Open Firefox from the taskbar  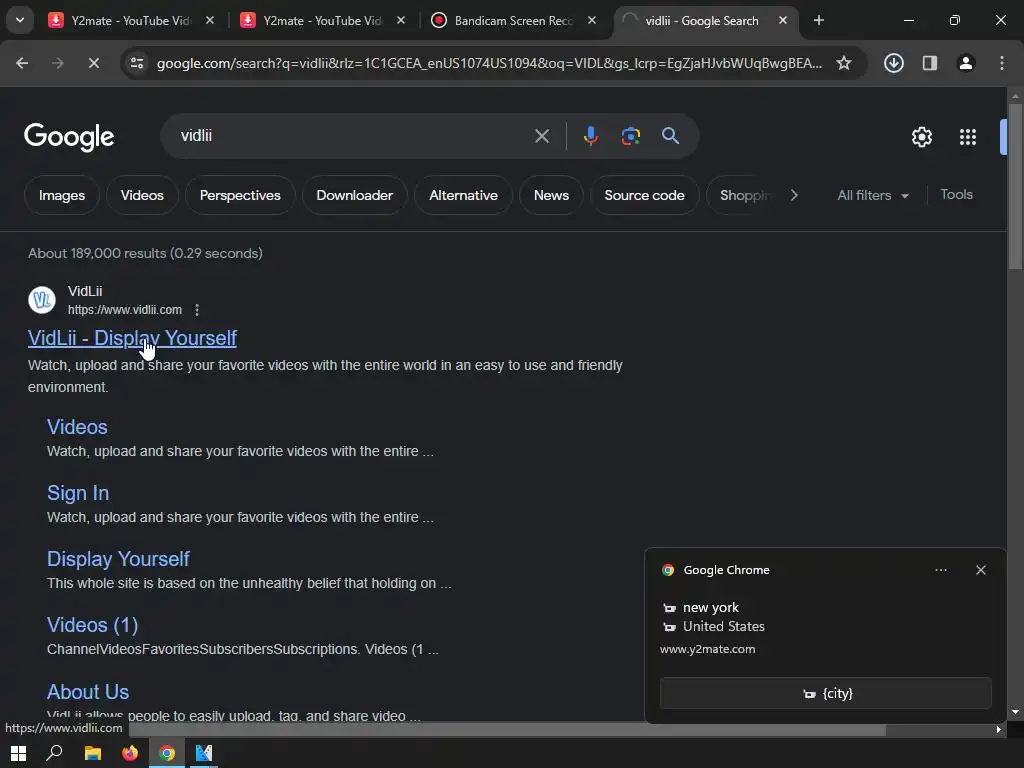pos(130,753)
